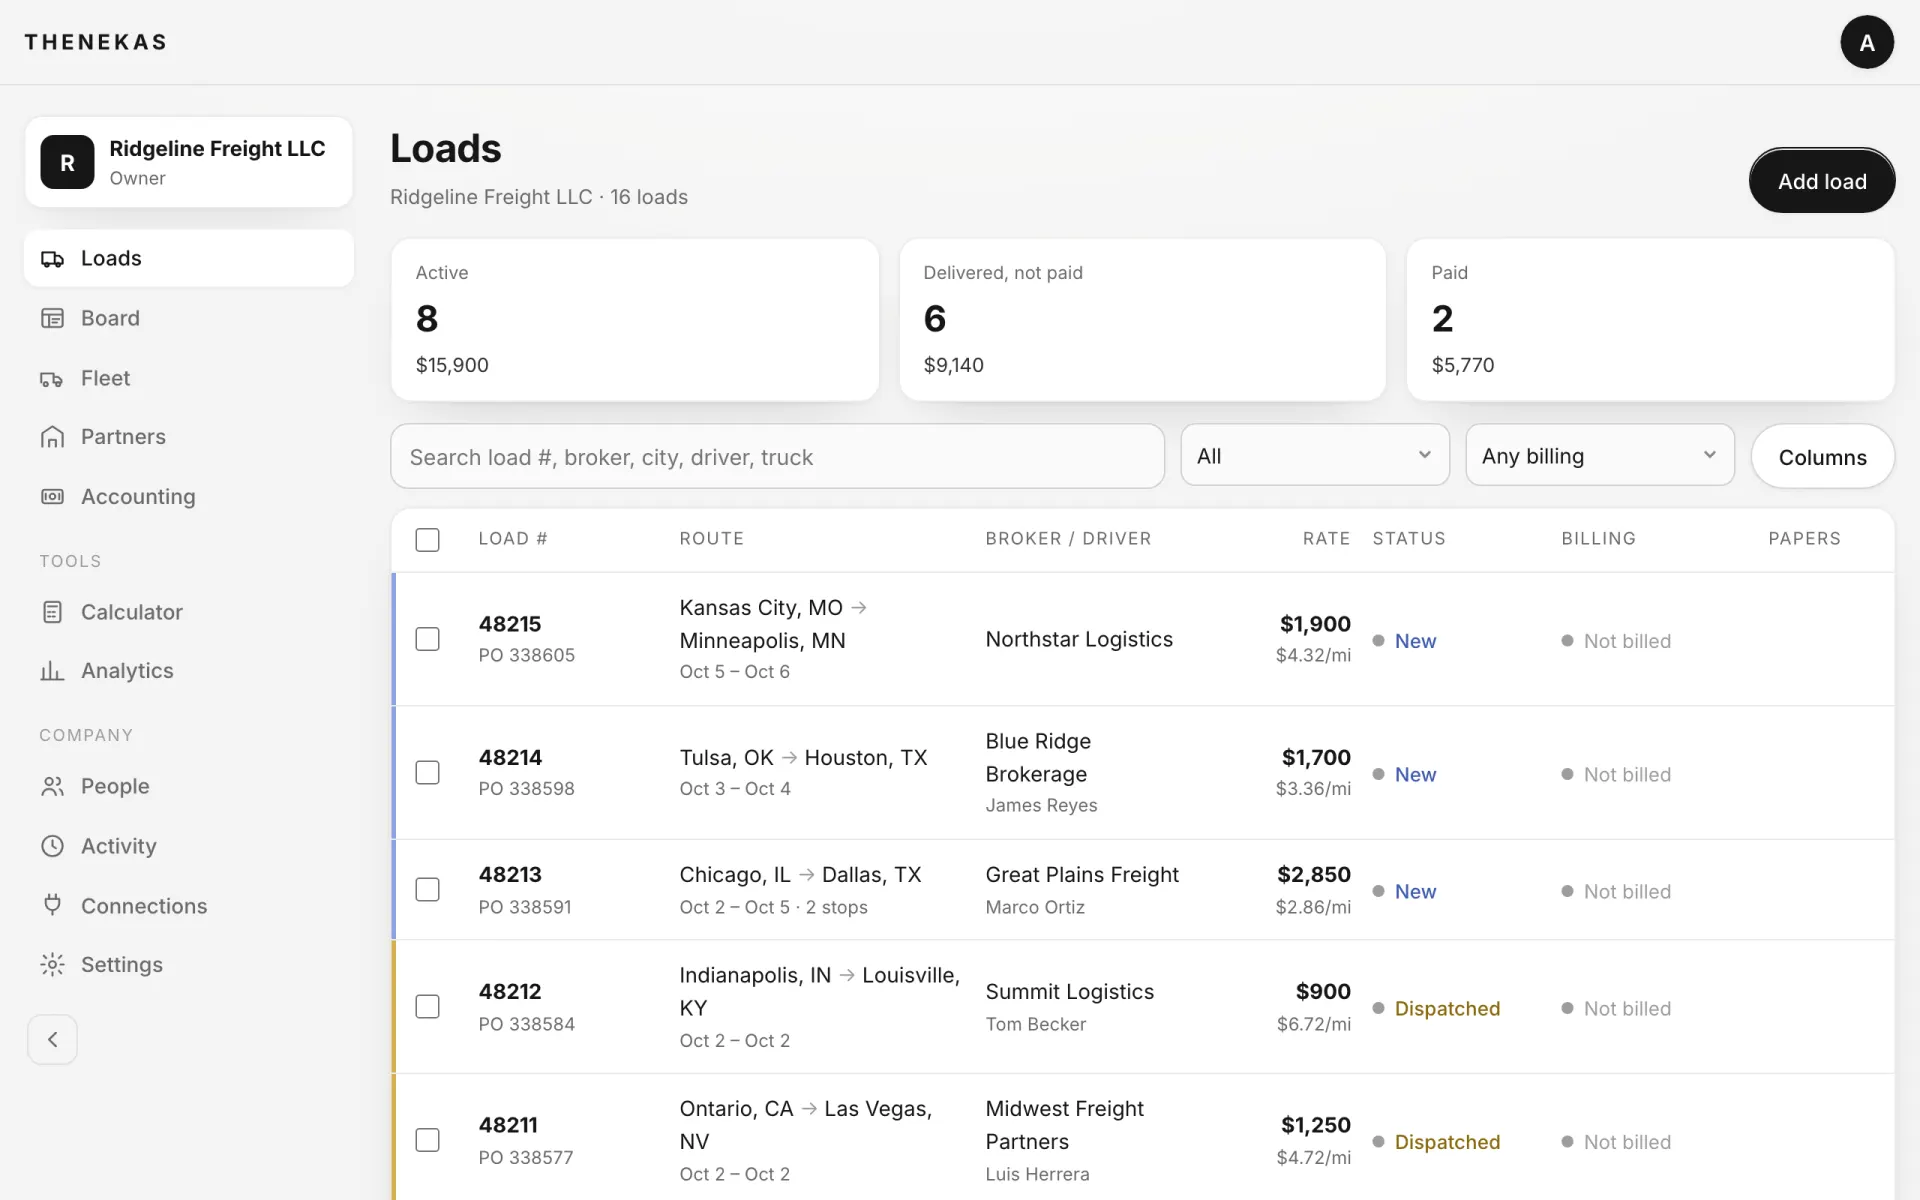Toggle the select-all checkbox in the table header
1920x1200 pixels.
pos(427,540)
